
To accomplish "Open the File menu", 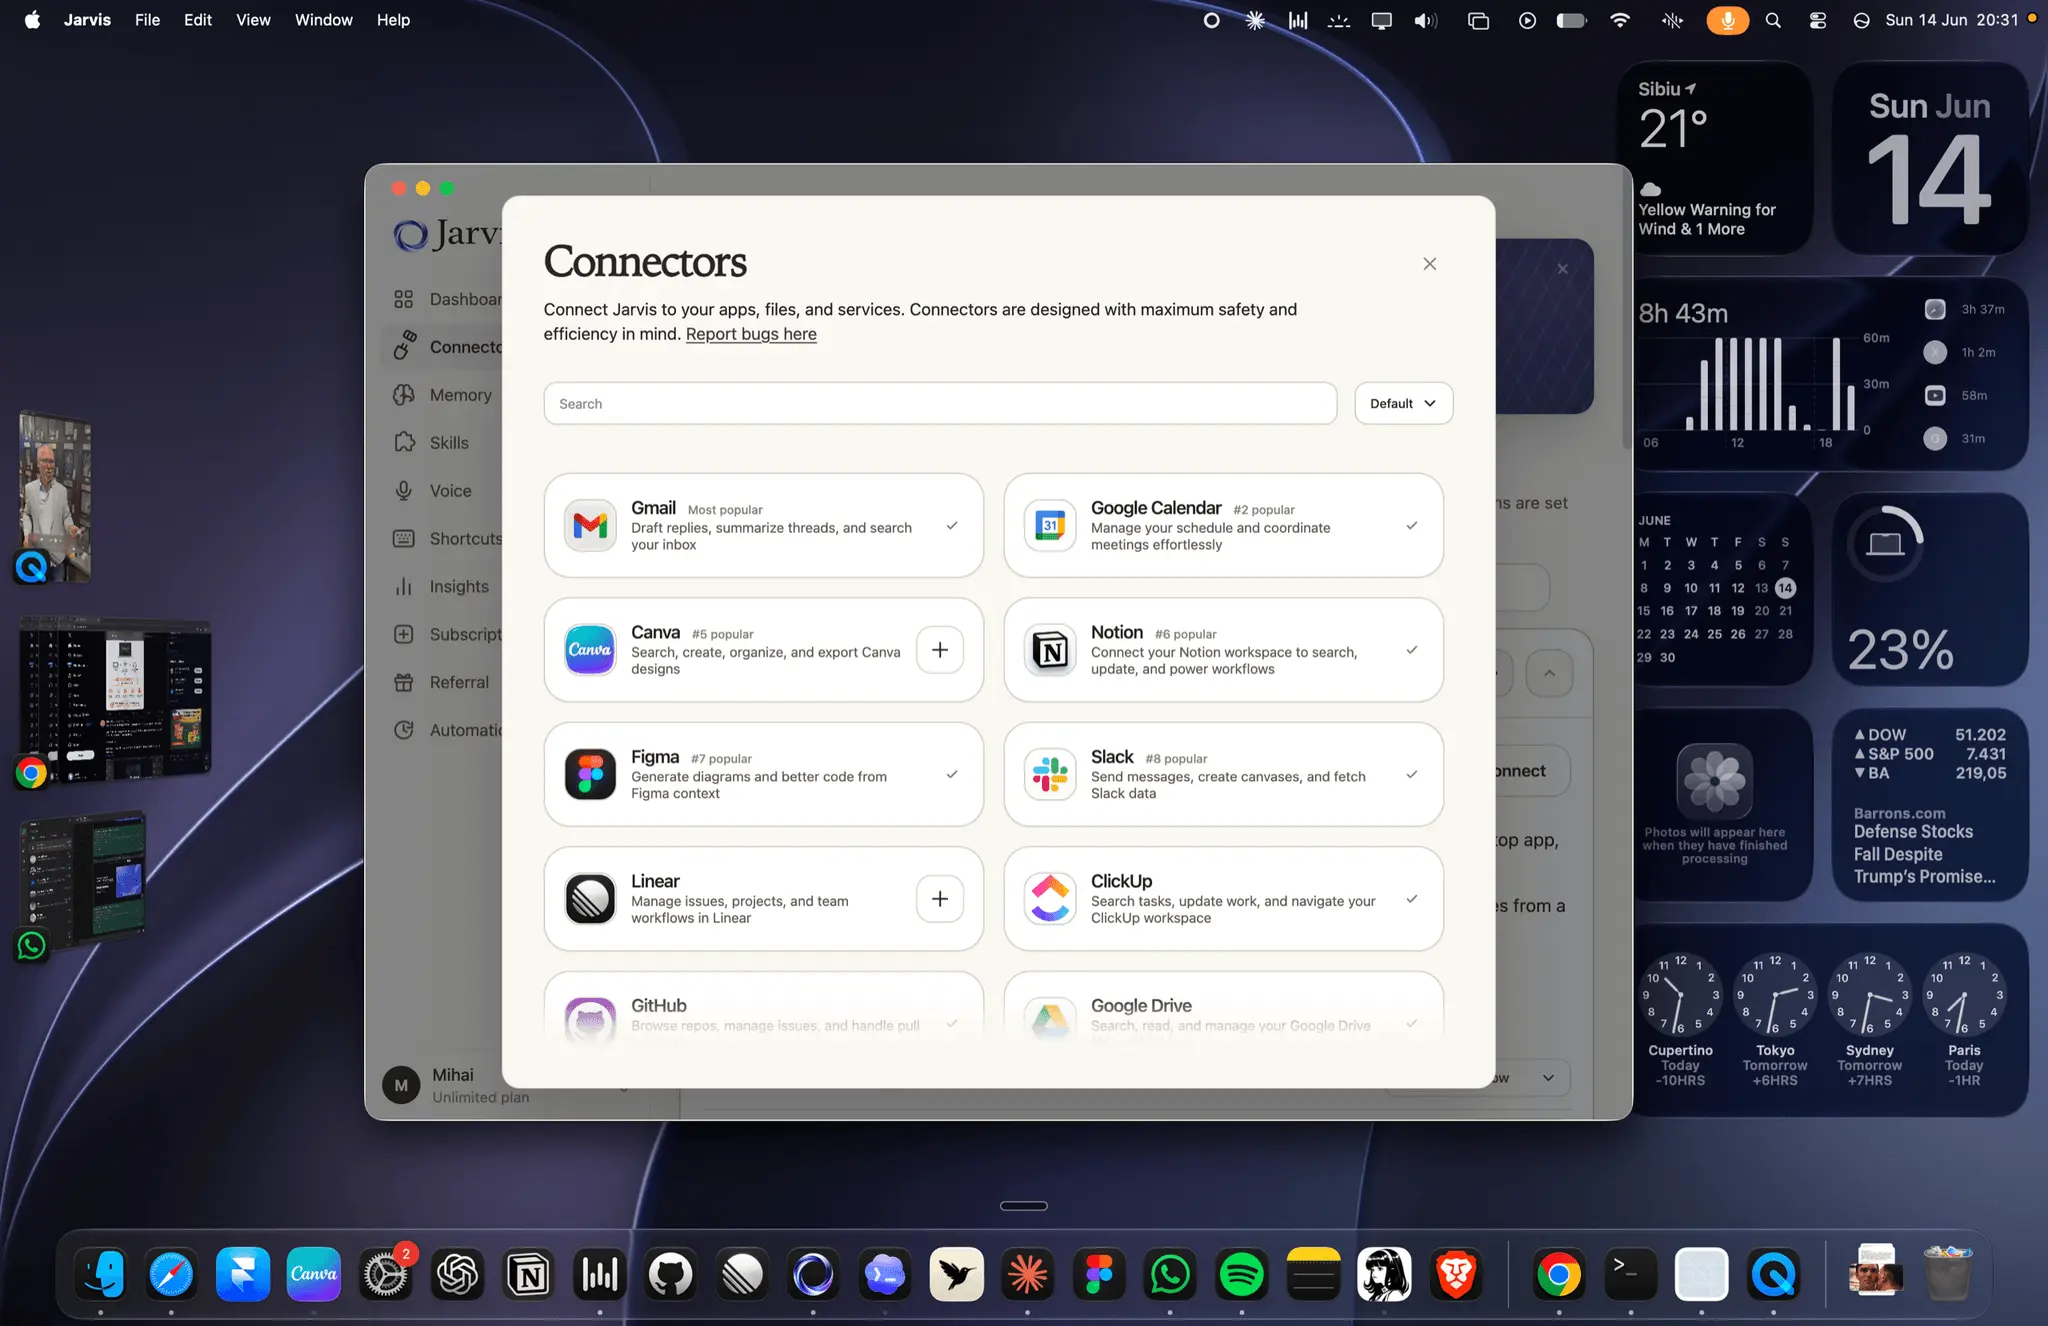I will (147, 20).
